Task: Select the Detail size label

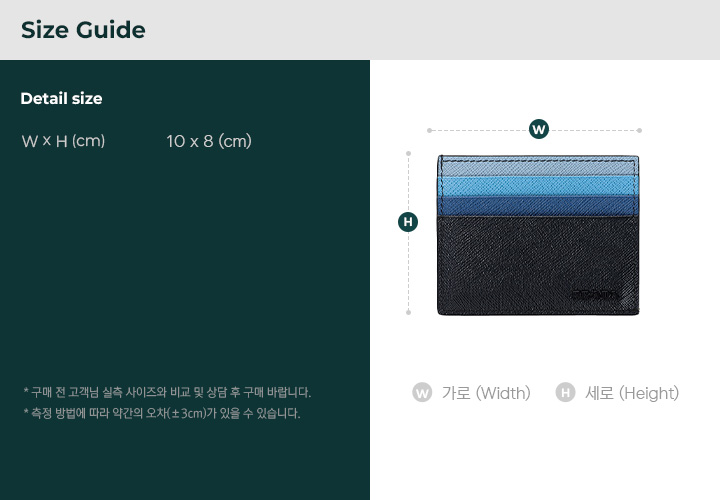Action: point(62,98)
